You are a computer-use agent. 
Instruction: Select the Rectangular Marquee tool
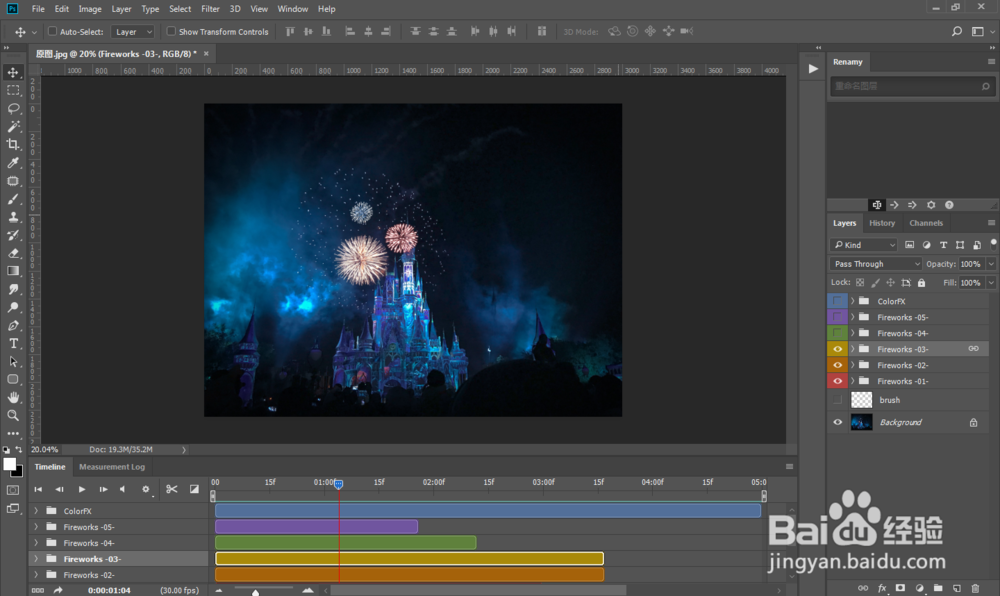point(13,91)
